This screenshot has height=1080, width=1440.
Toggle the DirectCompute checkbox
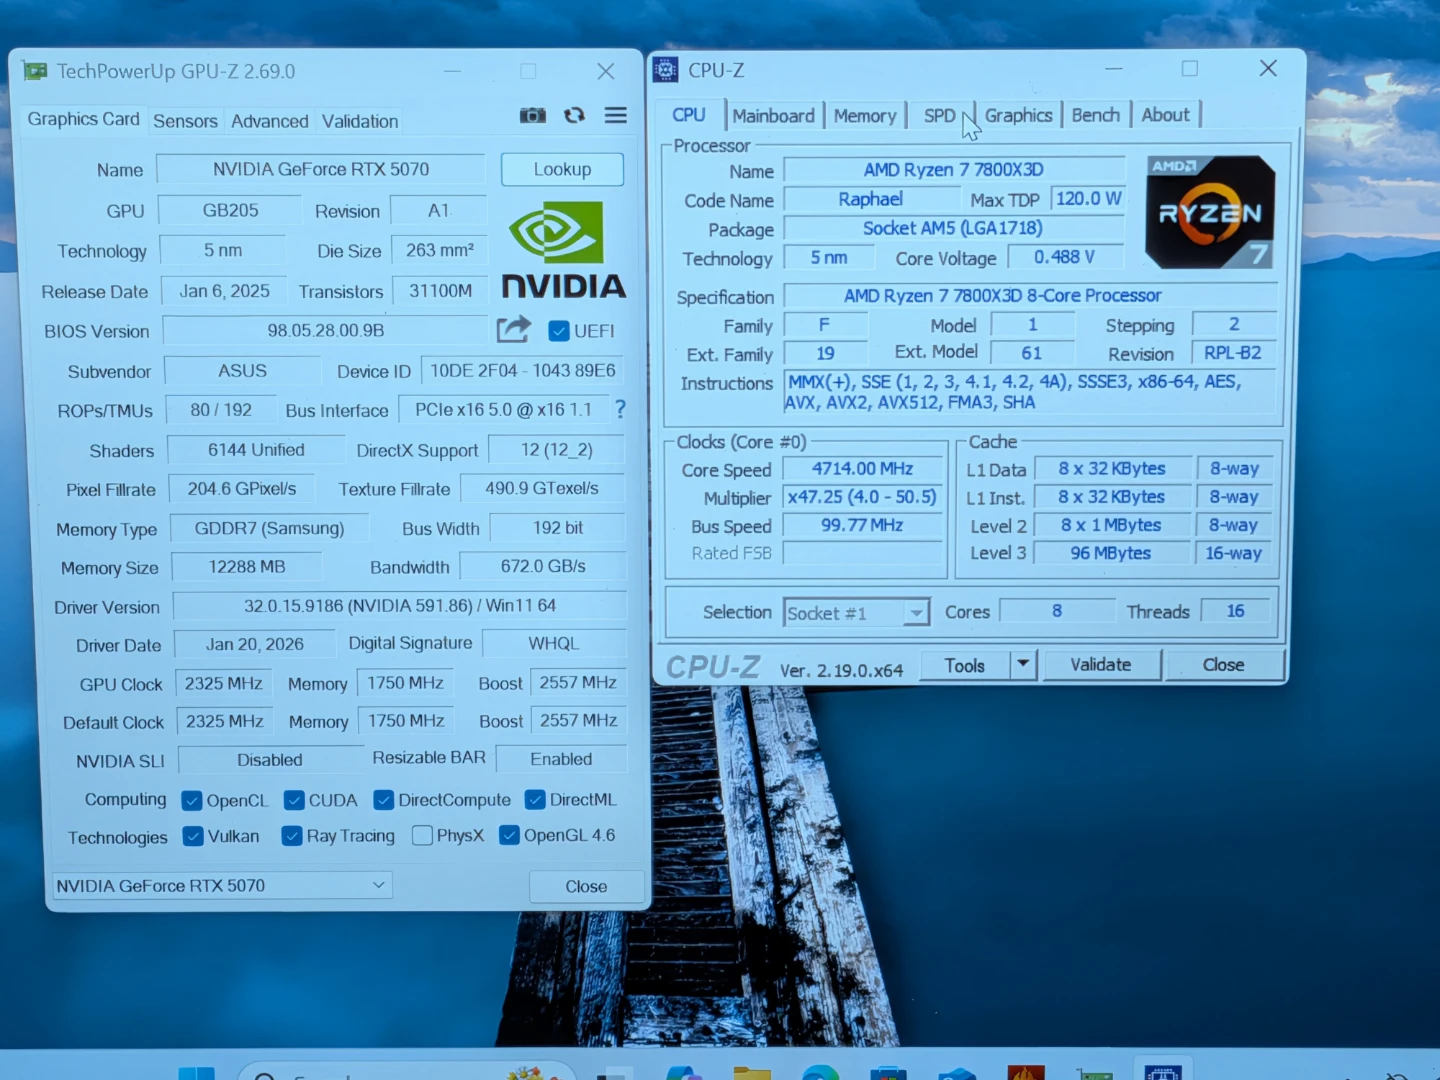tap(383, 800)
